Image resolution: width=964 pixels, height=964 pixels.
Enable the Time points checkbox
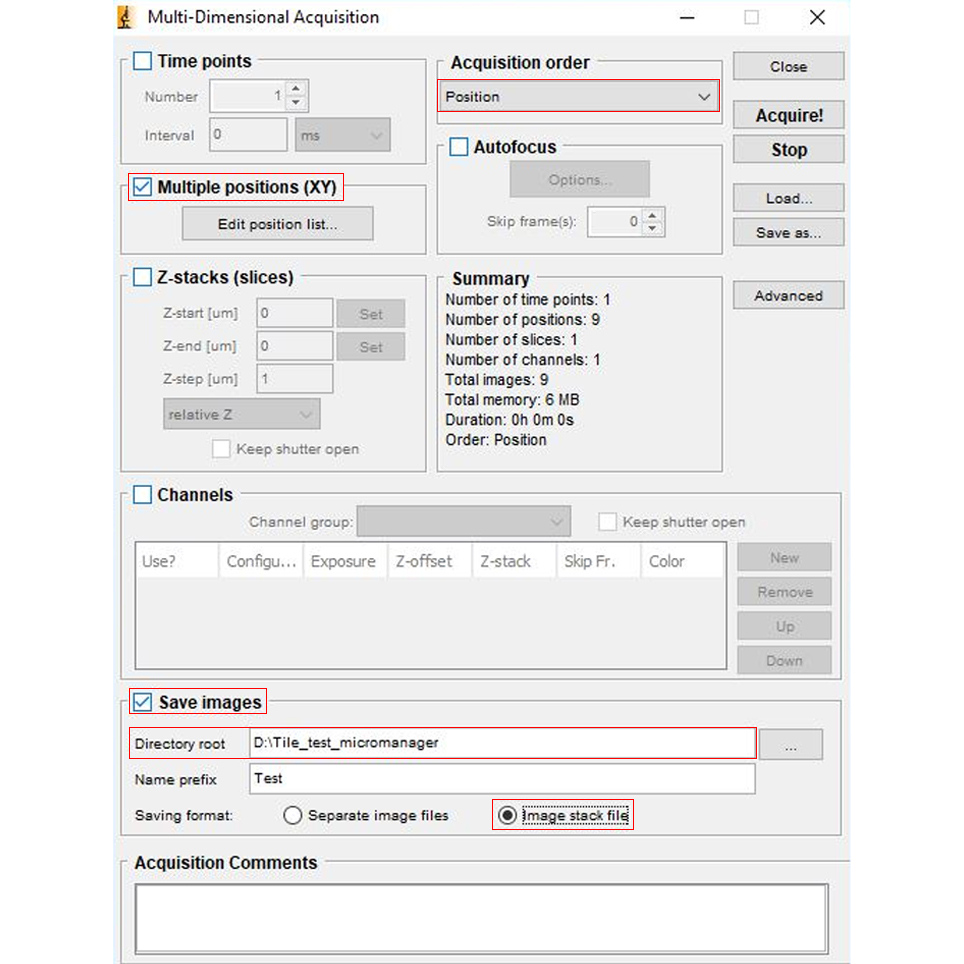[x=143, y=62]
